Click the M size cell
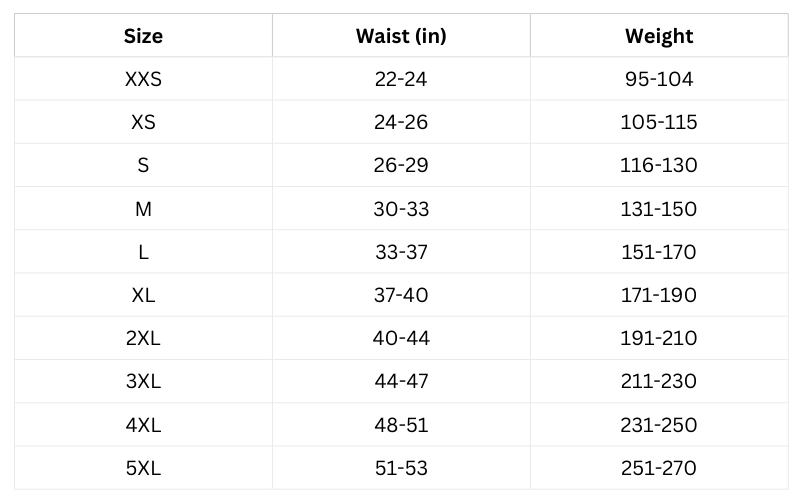Viewport: 800px width, 500px height. (143, 209)
